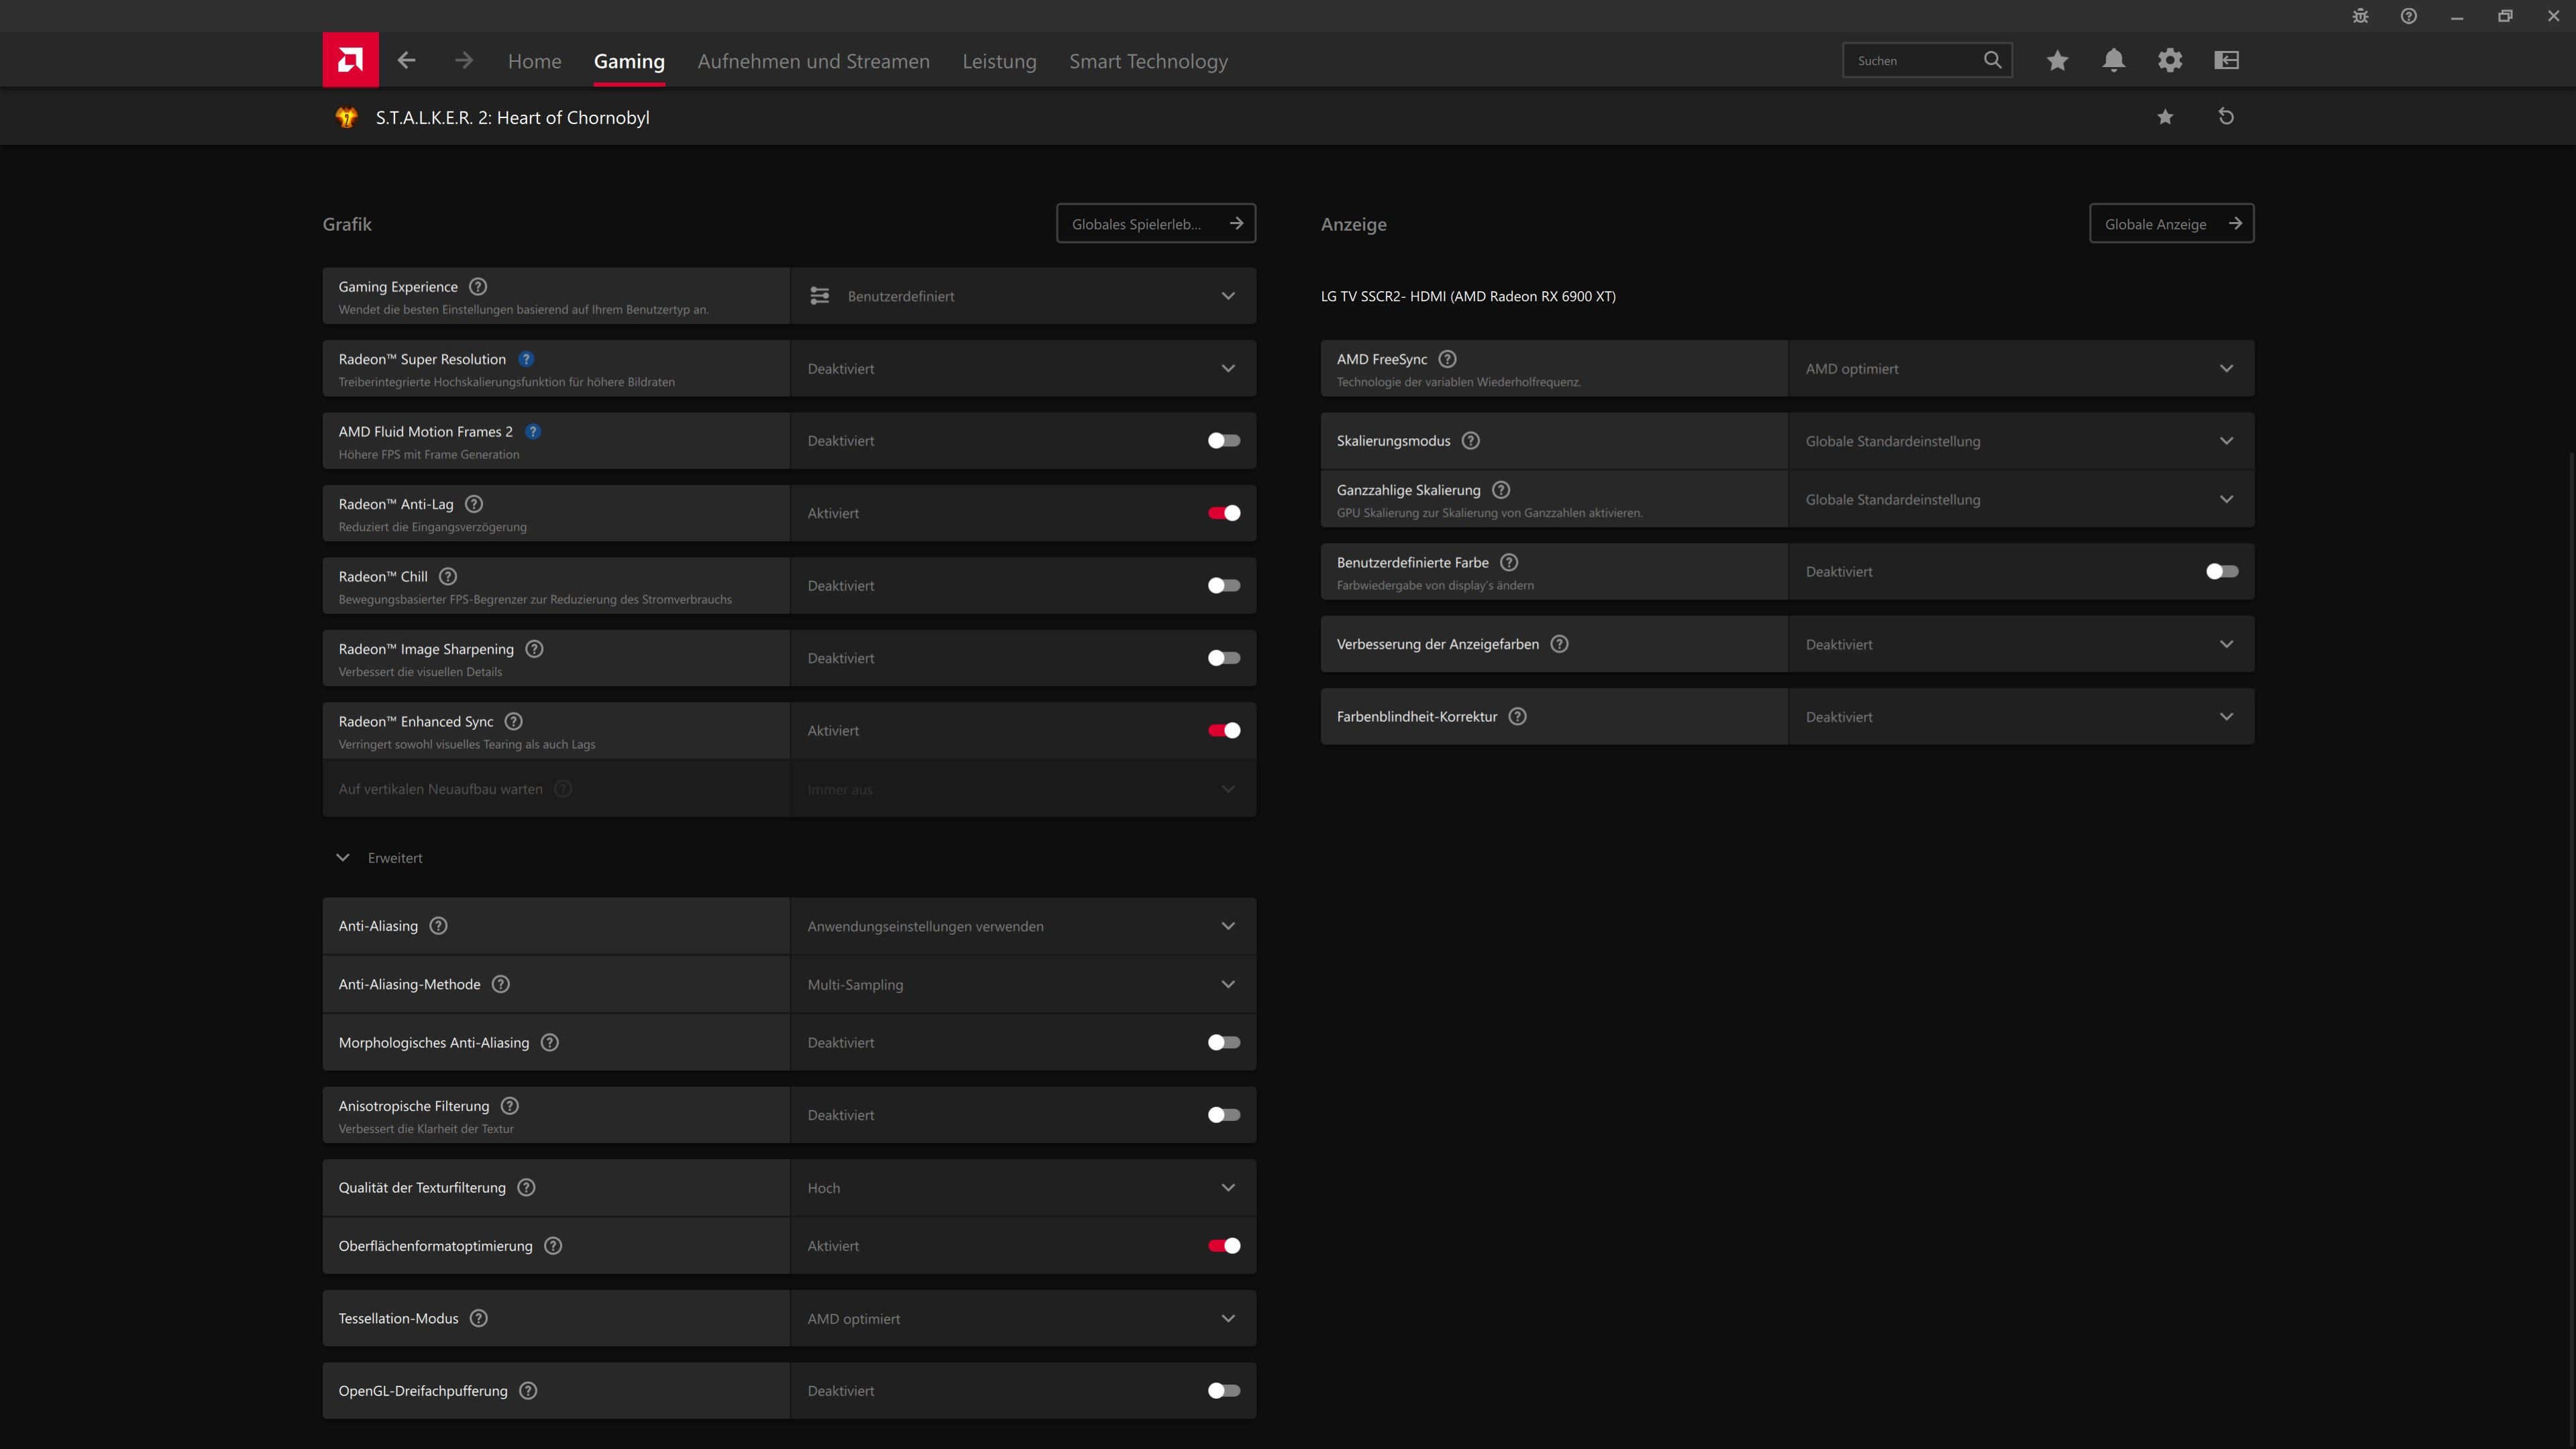
Task: Go forward with the right arrow
Action: coord(464,60)
